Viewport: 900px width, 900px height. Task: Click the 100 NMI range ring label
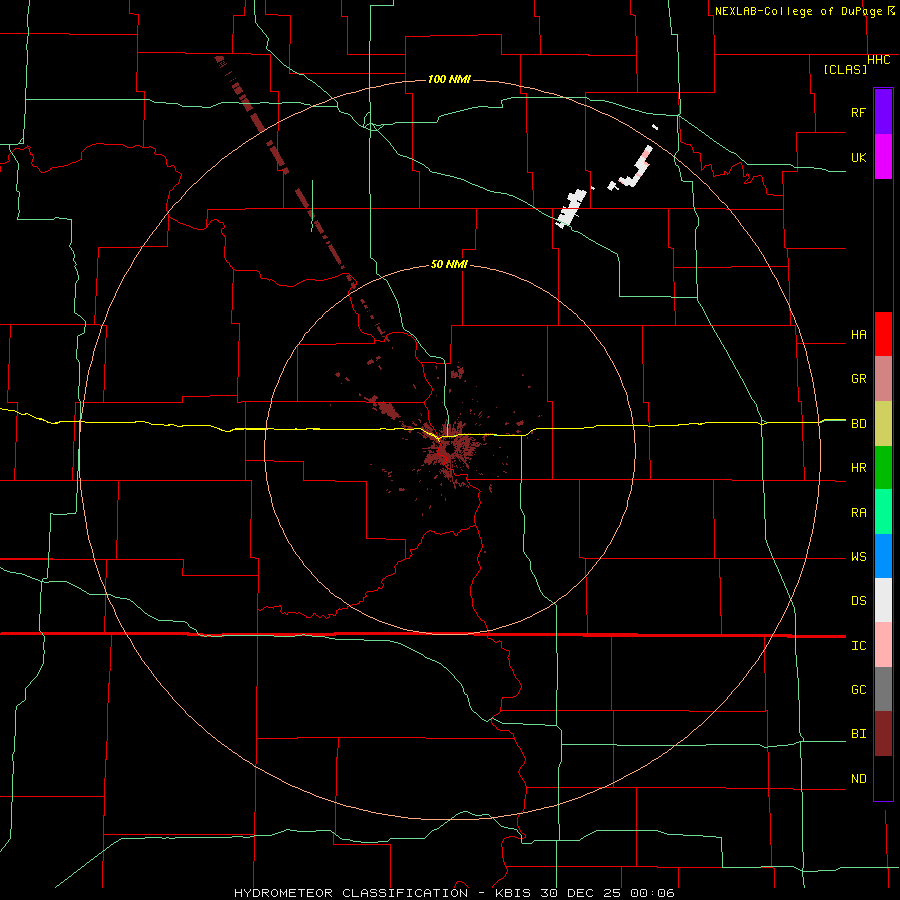coord(449,79)
